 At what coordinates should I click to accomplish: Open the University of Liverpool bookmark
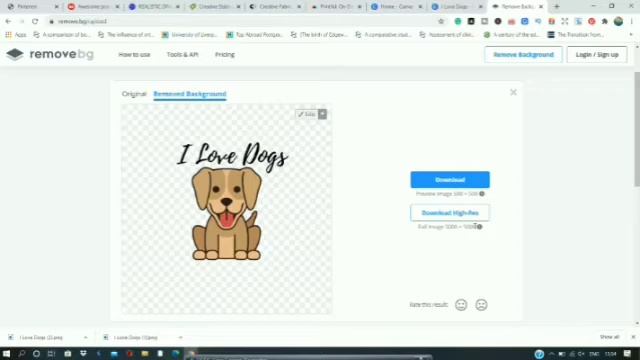189,35
